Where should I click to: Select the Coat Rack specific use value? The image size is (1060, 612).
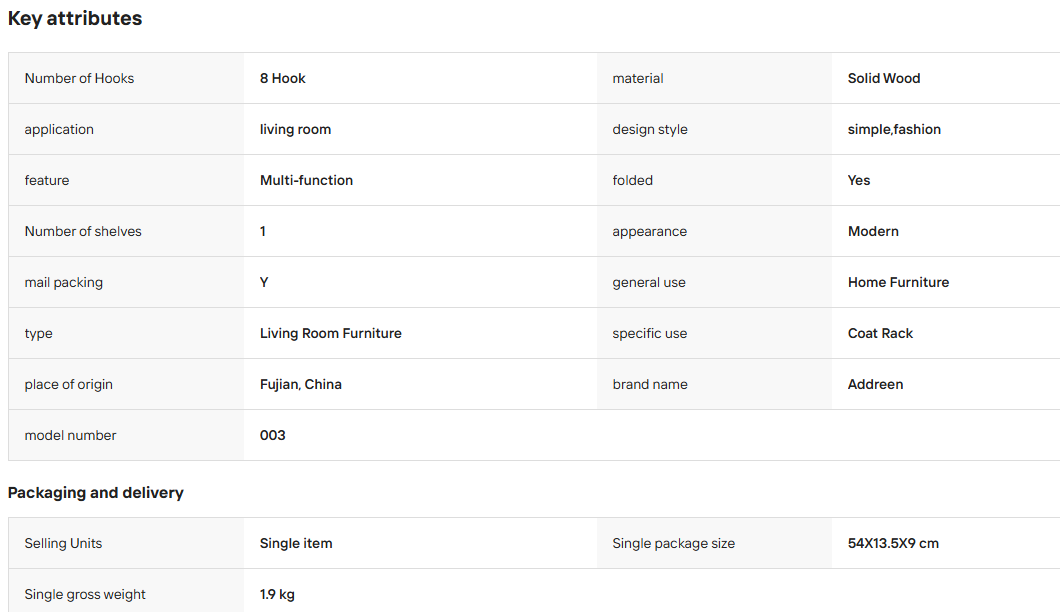[880, 333]
